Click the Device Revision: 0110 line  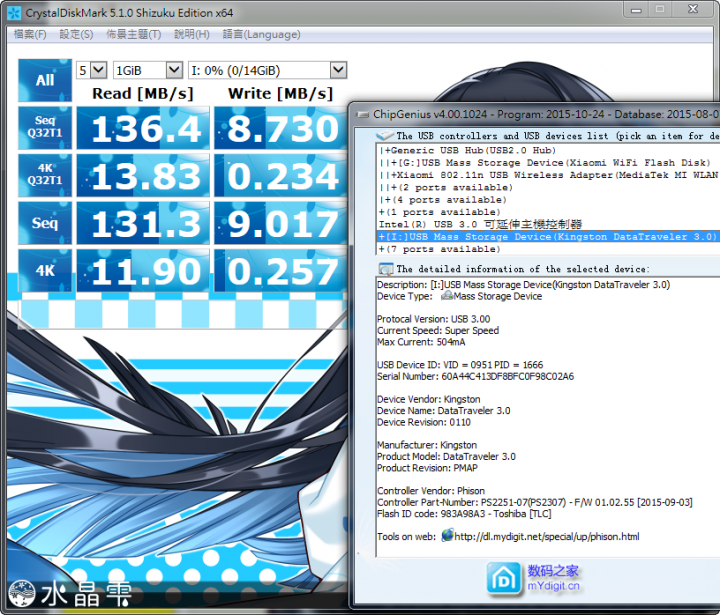click(x=424, y=422)
